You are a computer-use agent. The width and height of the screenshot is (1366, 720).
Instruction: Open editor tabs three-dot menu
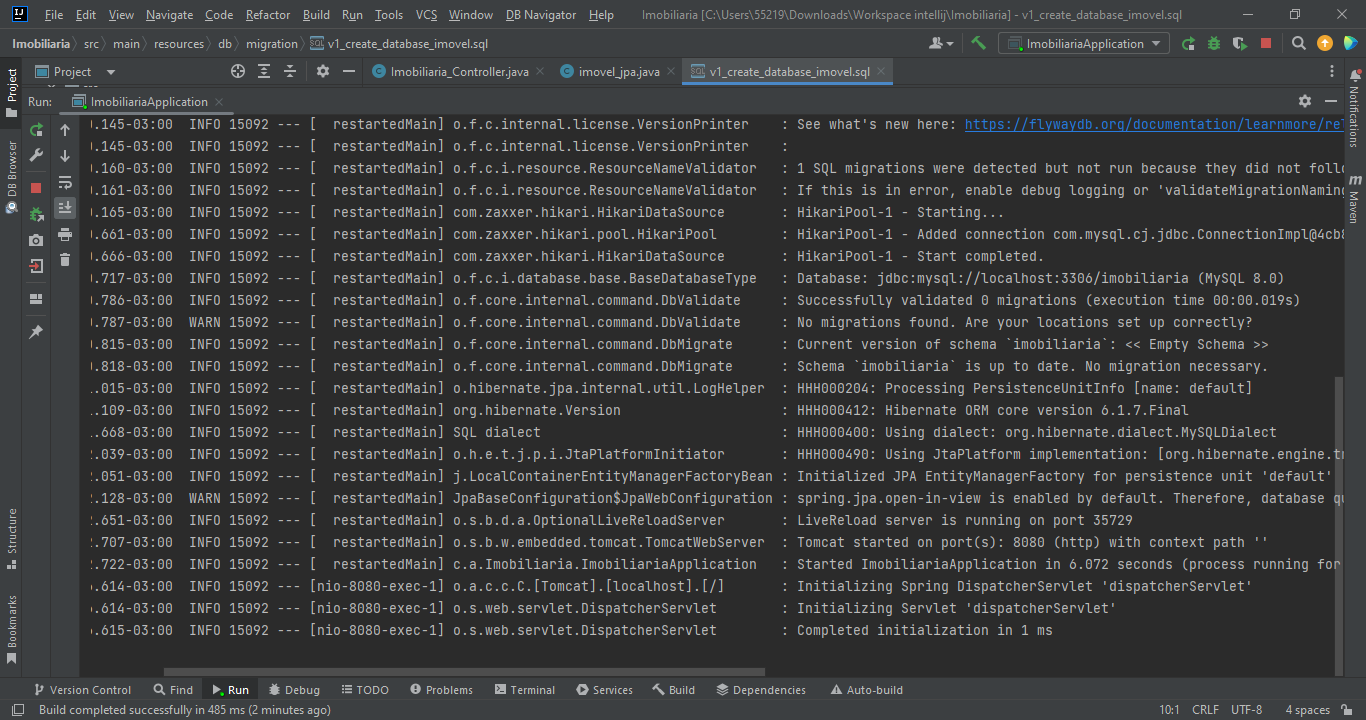1331,72
